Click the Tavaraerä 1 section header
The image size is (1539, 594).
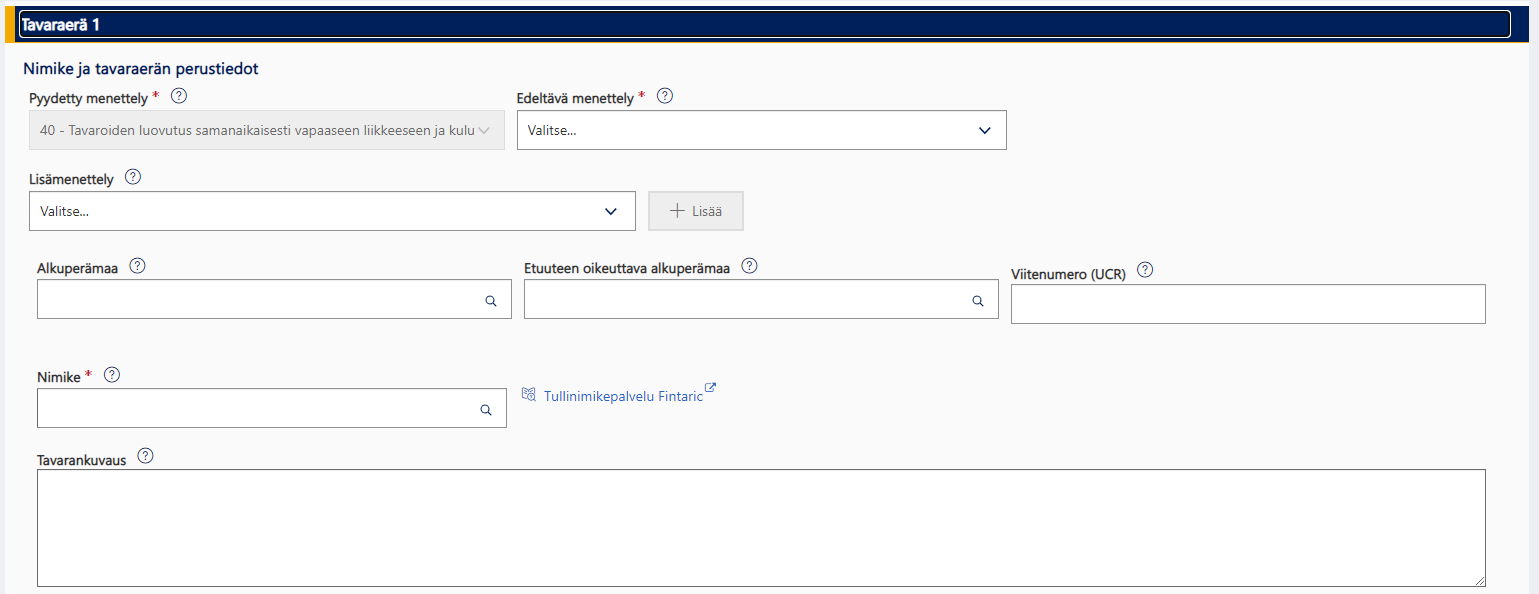click(x=764, y=24)
